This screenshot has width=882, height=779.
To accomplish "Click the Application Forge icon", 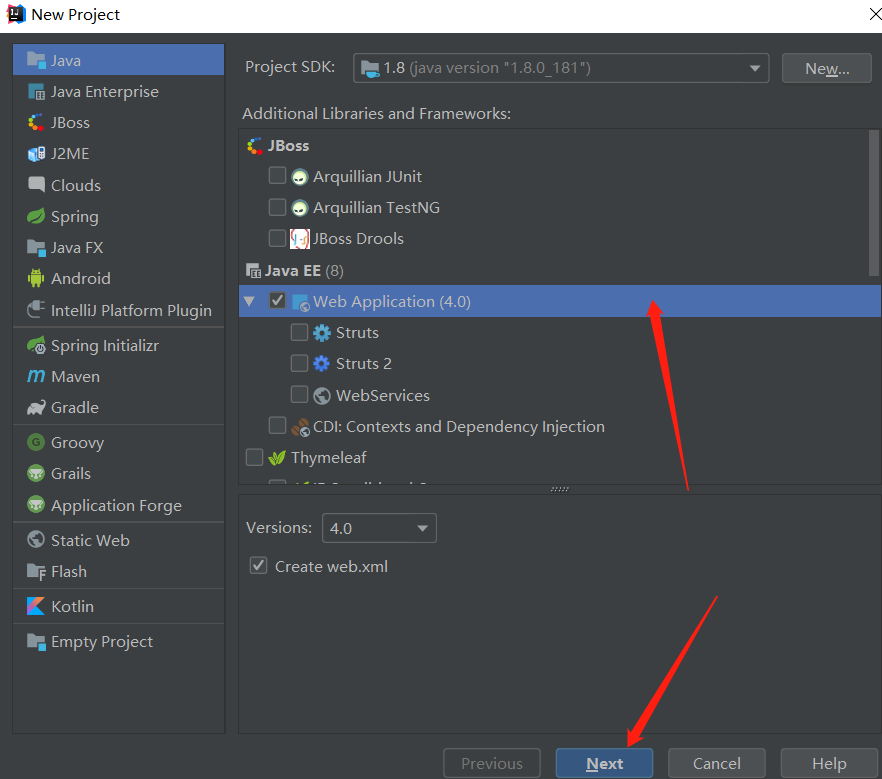I will 36,505.
